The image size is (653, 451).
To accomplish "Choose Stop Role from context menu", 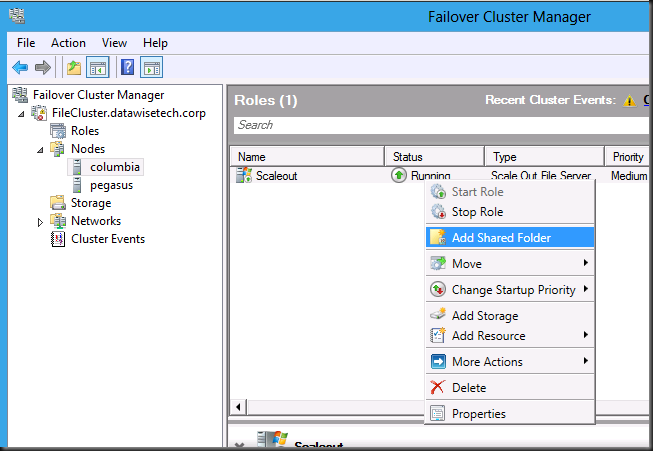I will [510, 212].
